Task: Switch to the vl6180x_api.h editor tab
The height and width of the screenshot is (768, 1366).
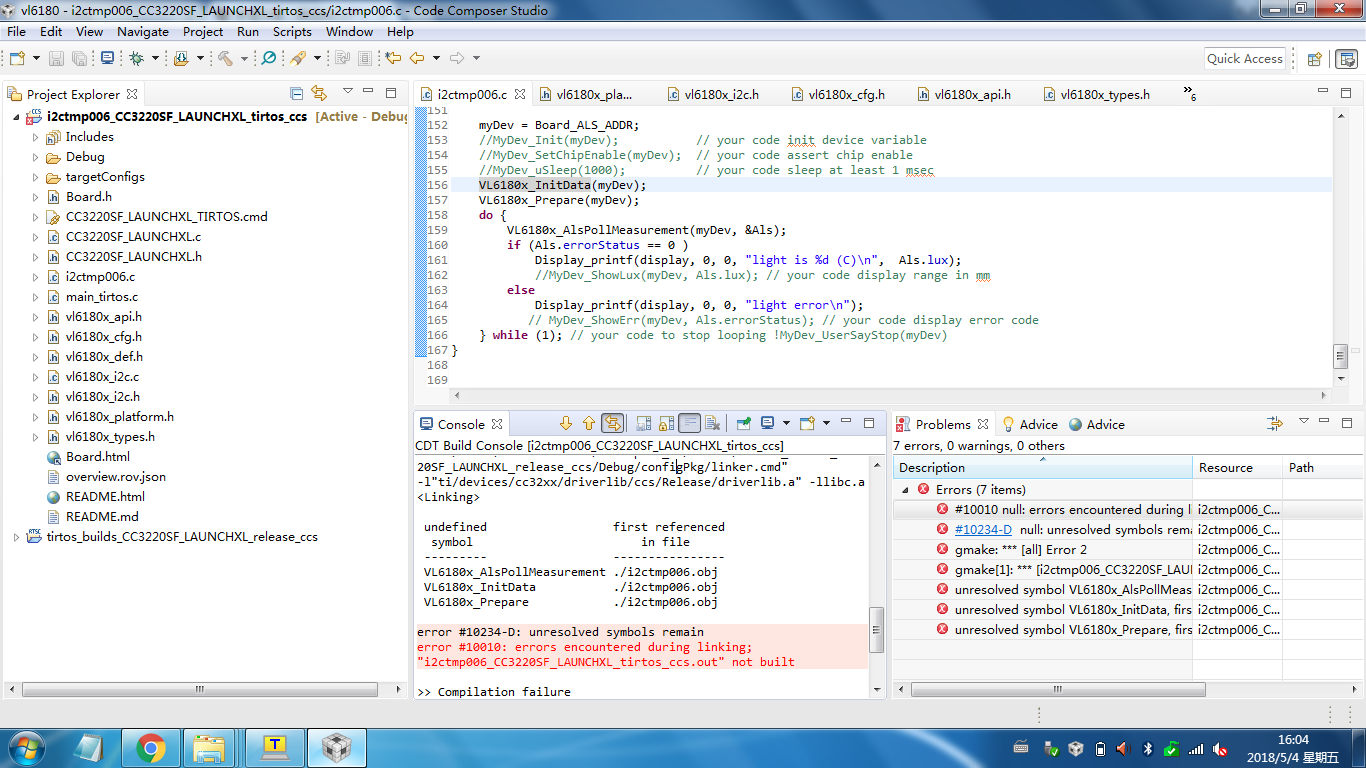Action: pyautogui.click(x=971, y=95)
